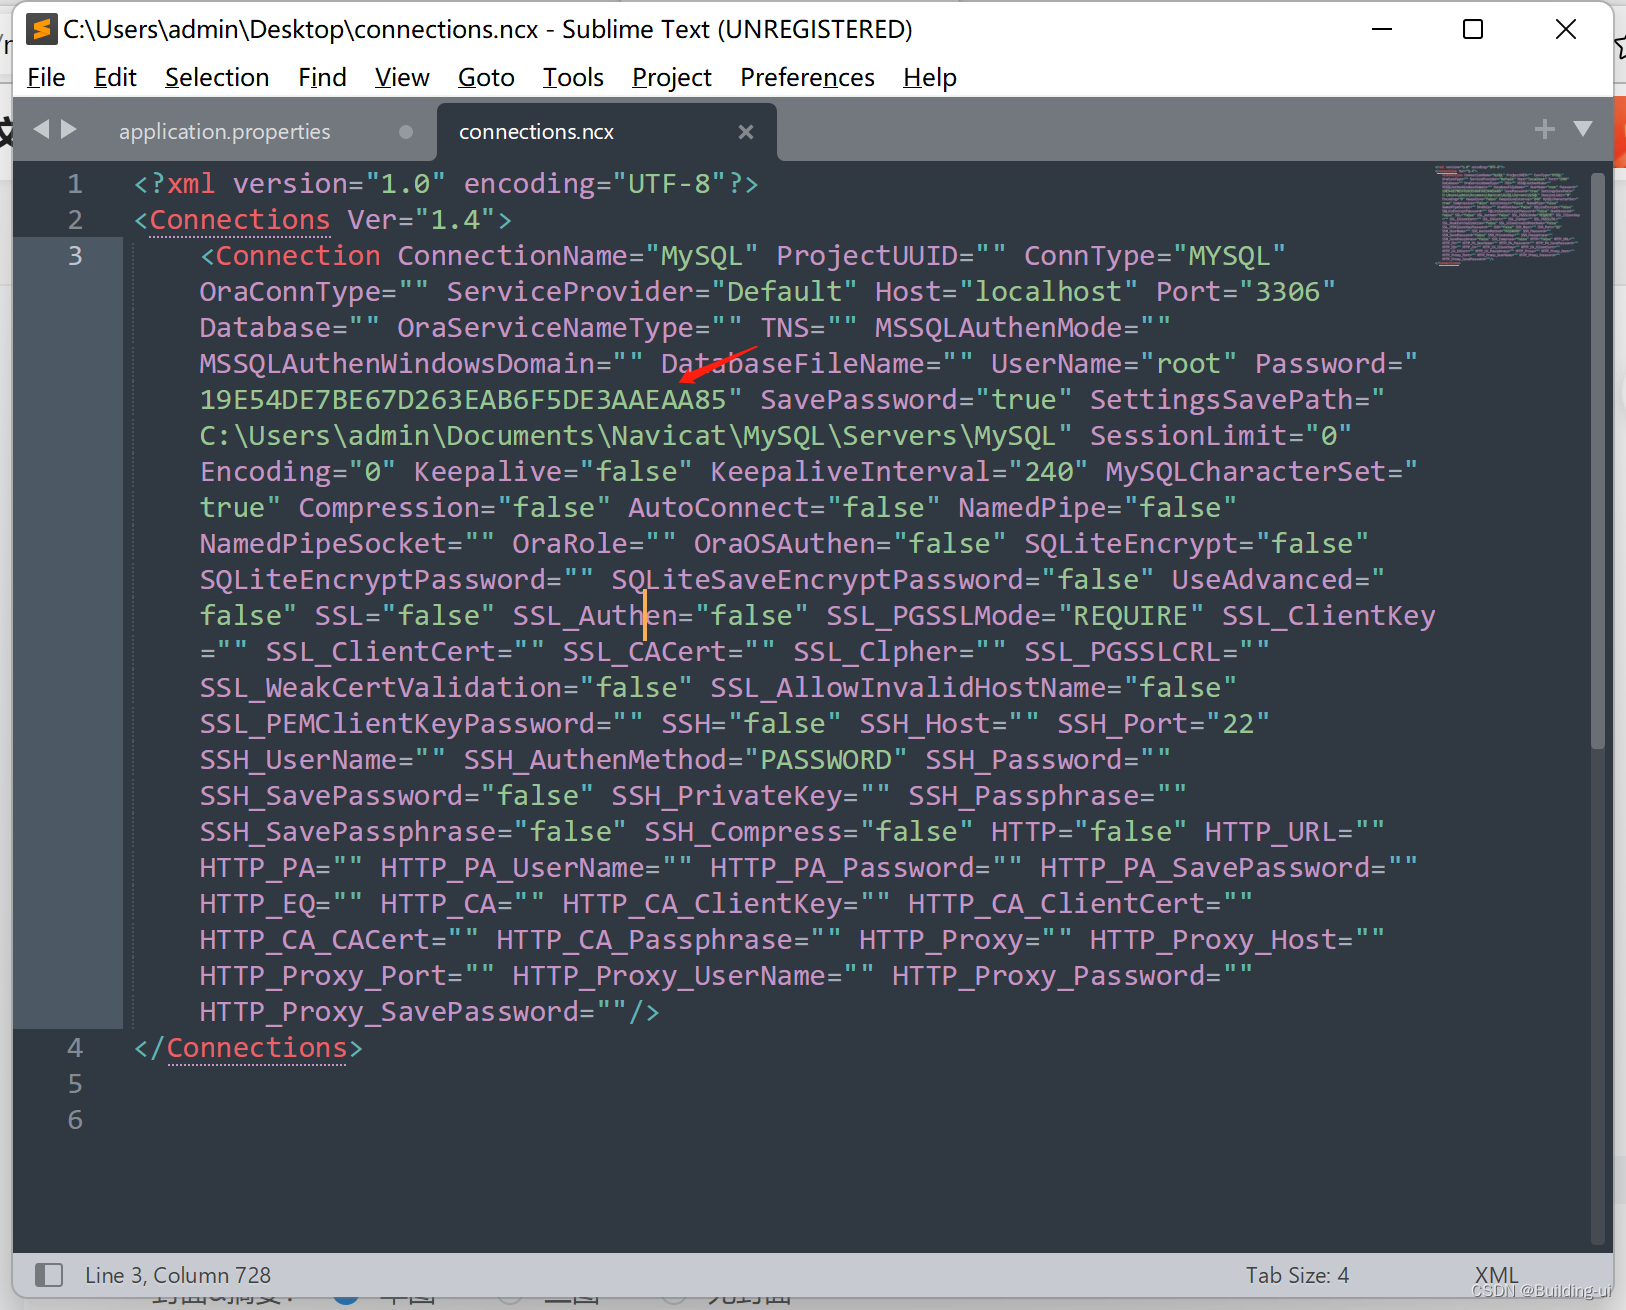Click the KeepaliveInterval value "240"
The height and width of the screenshot is (1310, 1626).
point(1049,472)
